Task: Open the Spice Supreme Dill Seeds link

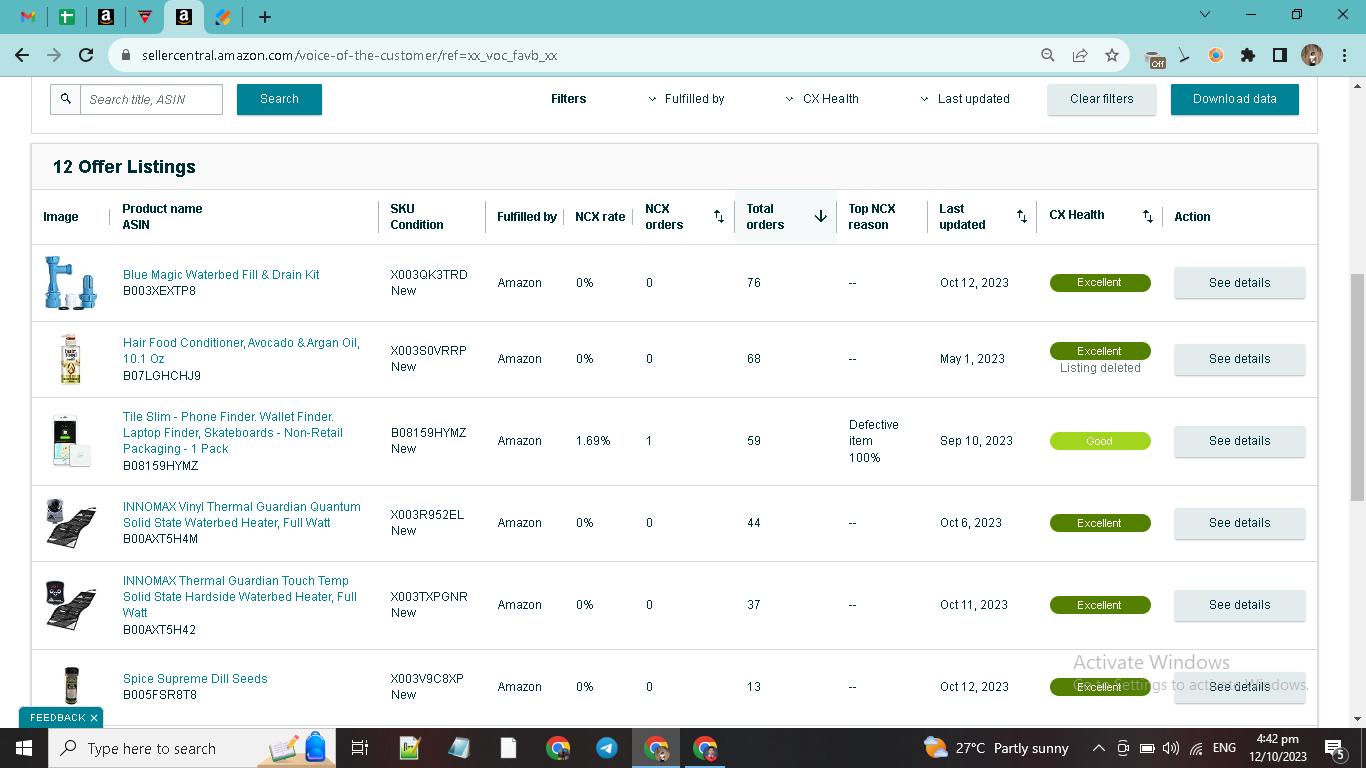Action: tap(195, 679)
